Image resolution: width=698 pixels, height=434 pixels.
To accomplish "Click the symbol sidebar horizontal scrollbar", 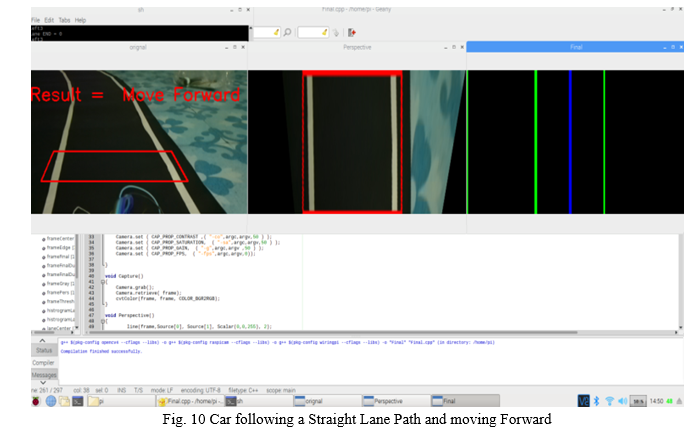I will pos(44,333).
